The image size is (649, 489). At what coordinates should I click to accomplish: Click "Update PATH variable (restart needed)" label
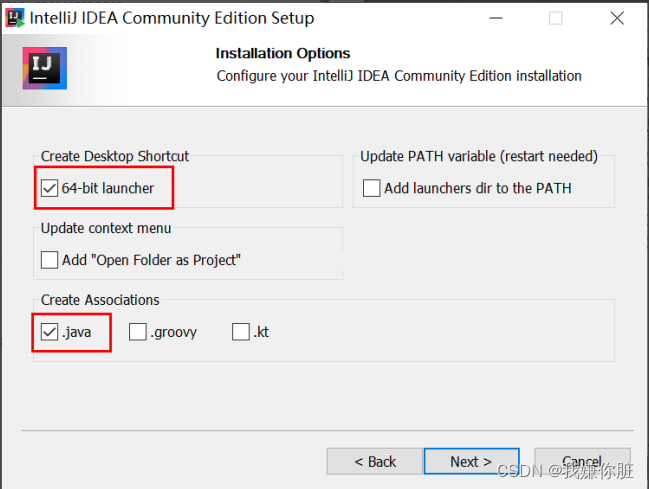[x=479, y=156]
